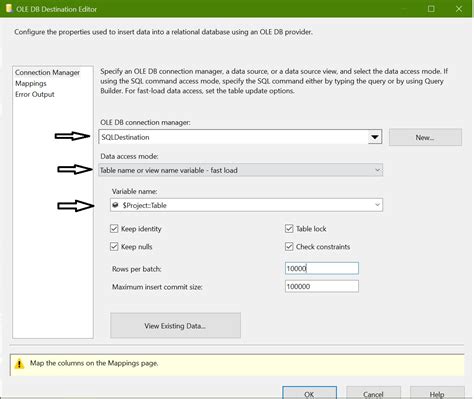
Task: Click the 'OLE DB connection manager:' label
Action: pyautogui.click(x=145, y=122)
